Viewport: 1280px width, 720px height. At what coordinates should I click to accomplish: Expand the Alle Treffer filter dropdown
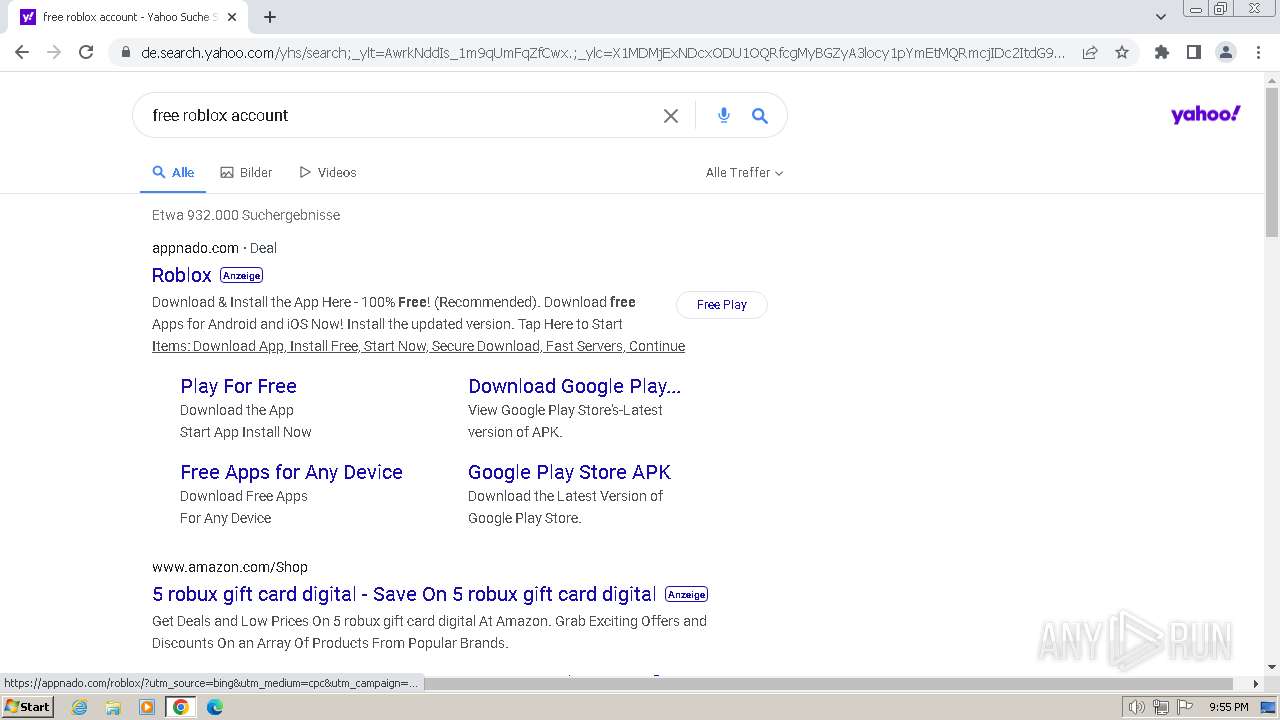[744, 173]
